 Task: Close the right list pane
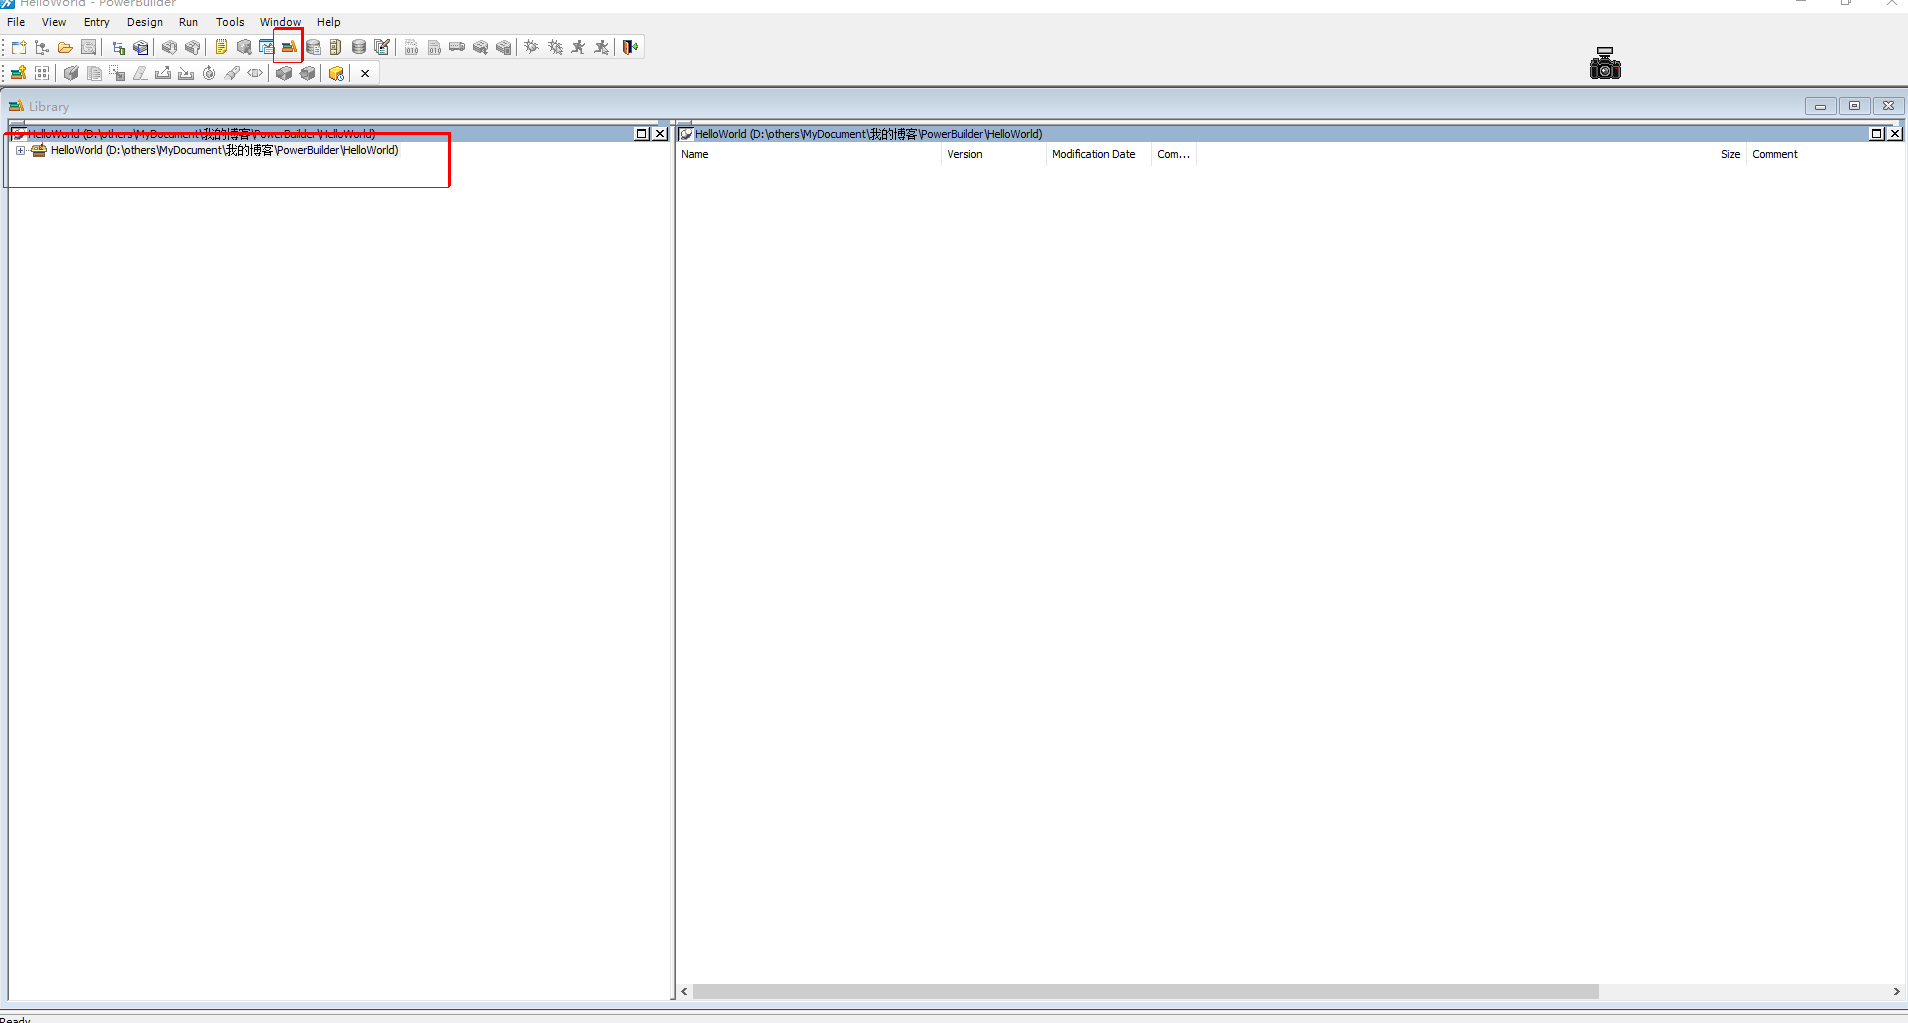(x=1894, y=134)
